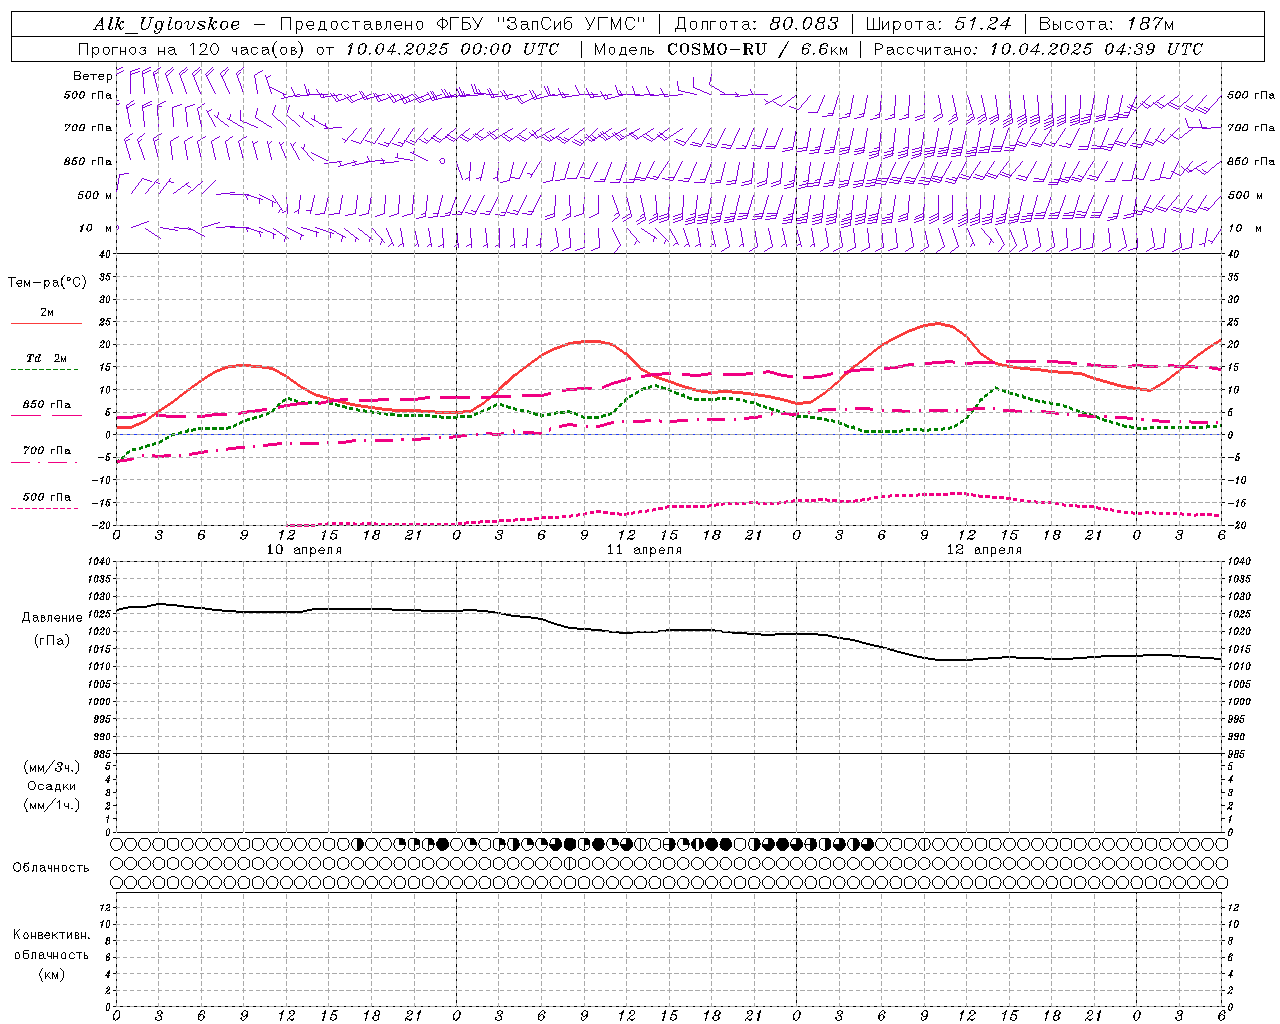Image resolution: width=1280 pixels, height=1024 pixels.
Task: Click the Осадки precipitation label
Action: tap(52, 786)
